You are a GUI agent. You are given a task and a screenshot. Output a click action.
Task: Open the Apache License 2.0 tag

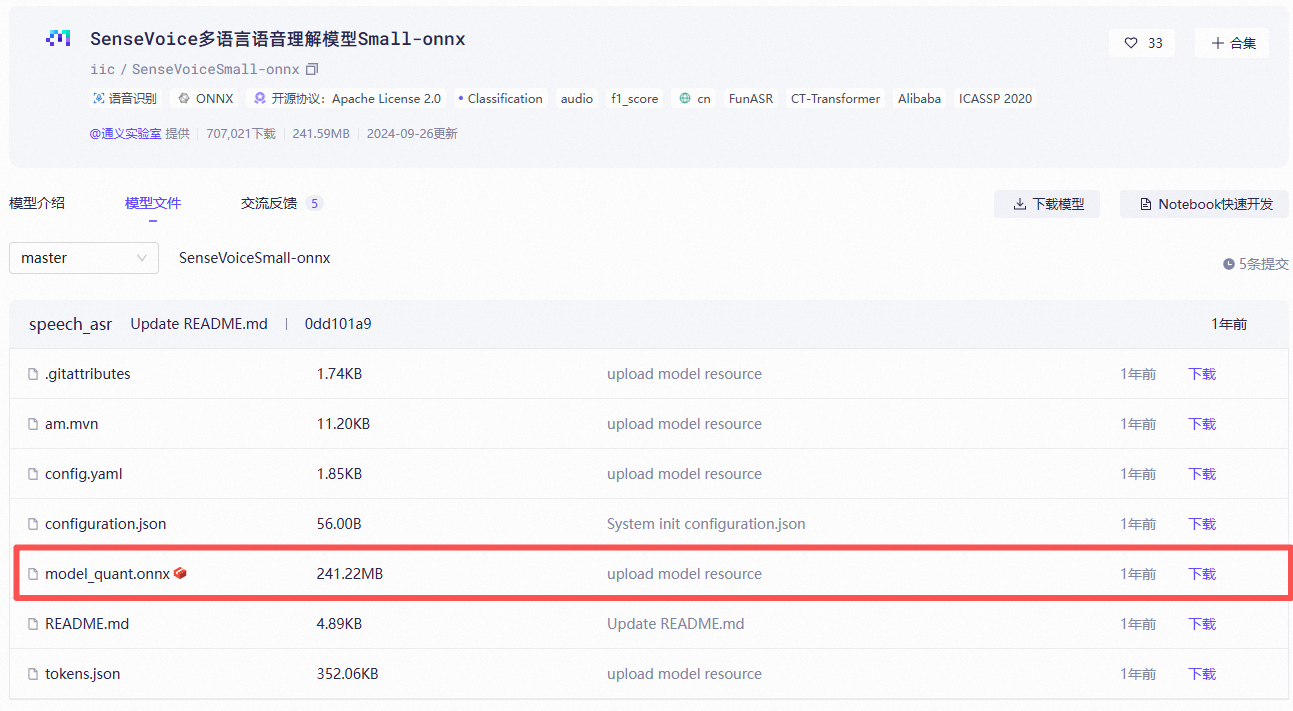347,98
